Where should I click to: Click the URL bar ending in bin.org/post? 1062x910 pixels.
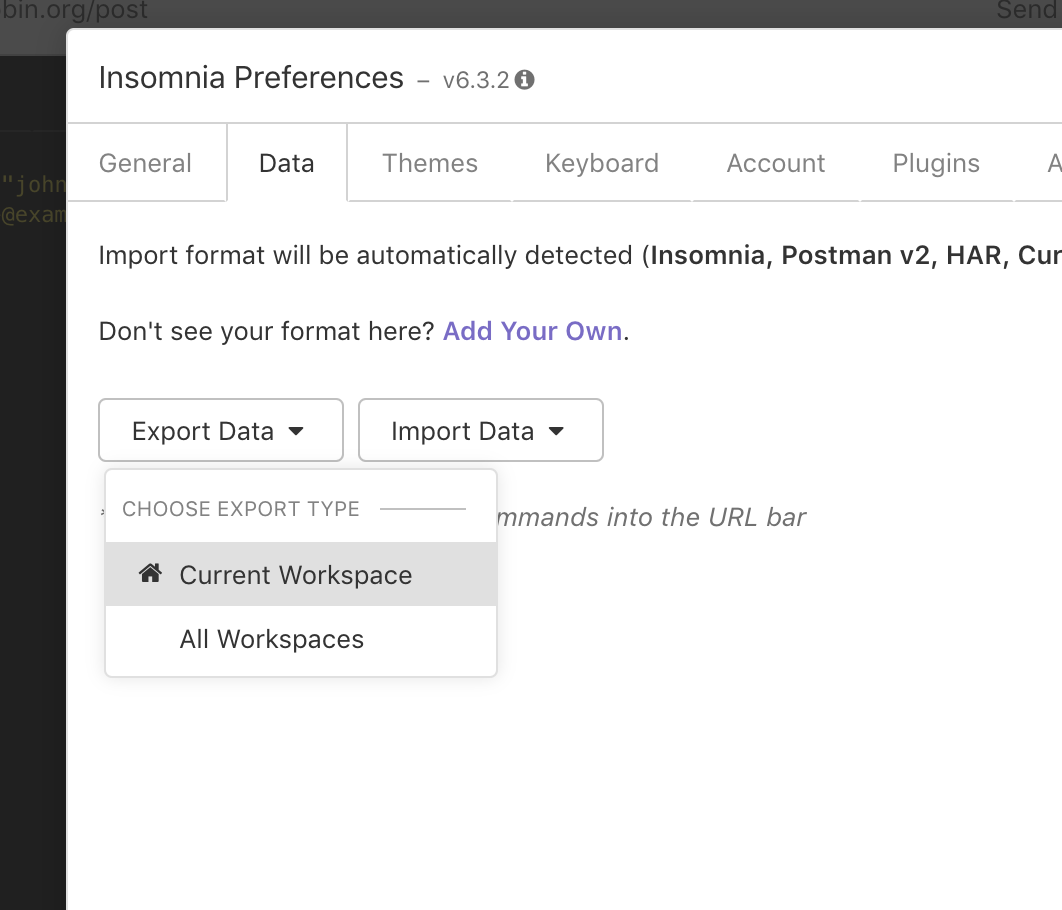pos(75,10)
